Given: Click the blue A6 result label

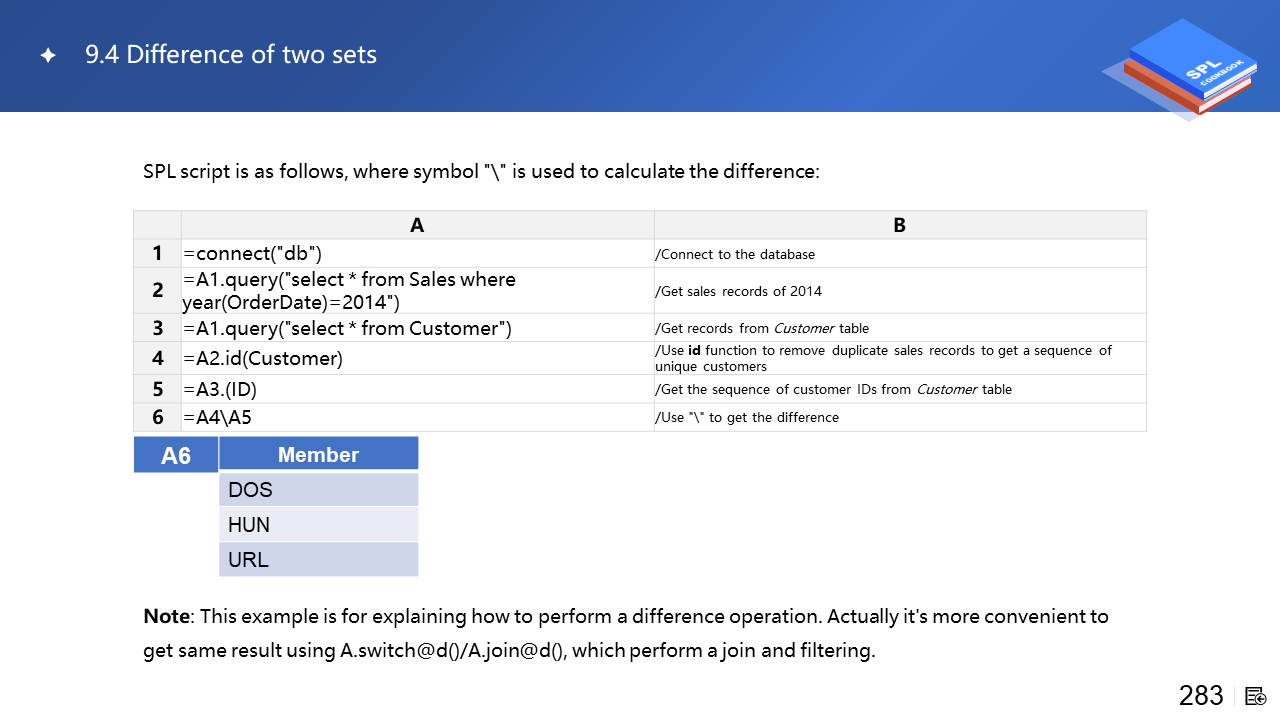Looking at the screenshot, I should (x=176, y=456).
